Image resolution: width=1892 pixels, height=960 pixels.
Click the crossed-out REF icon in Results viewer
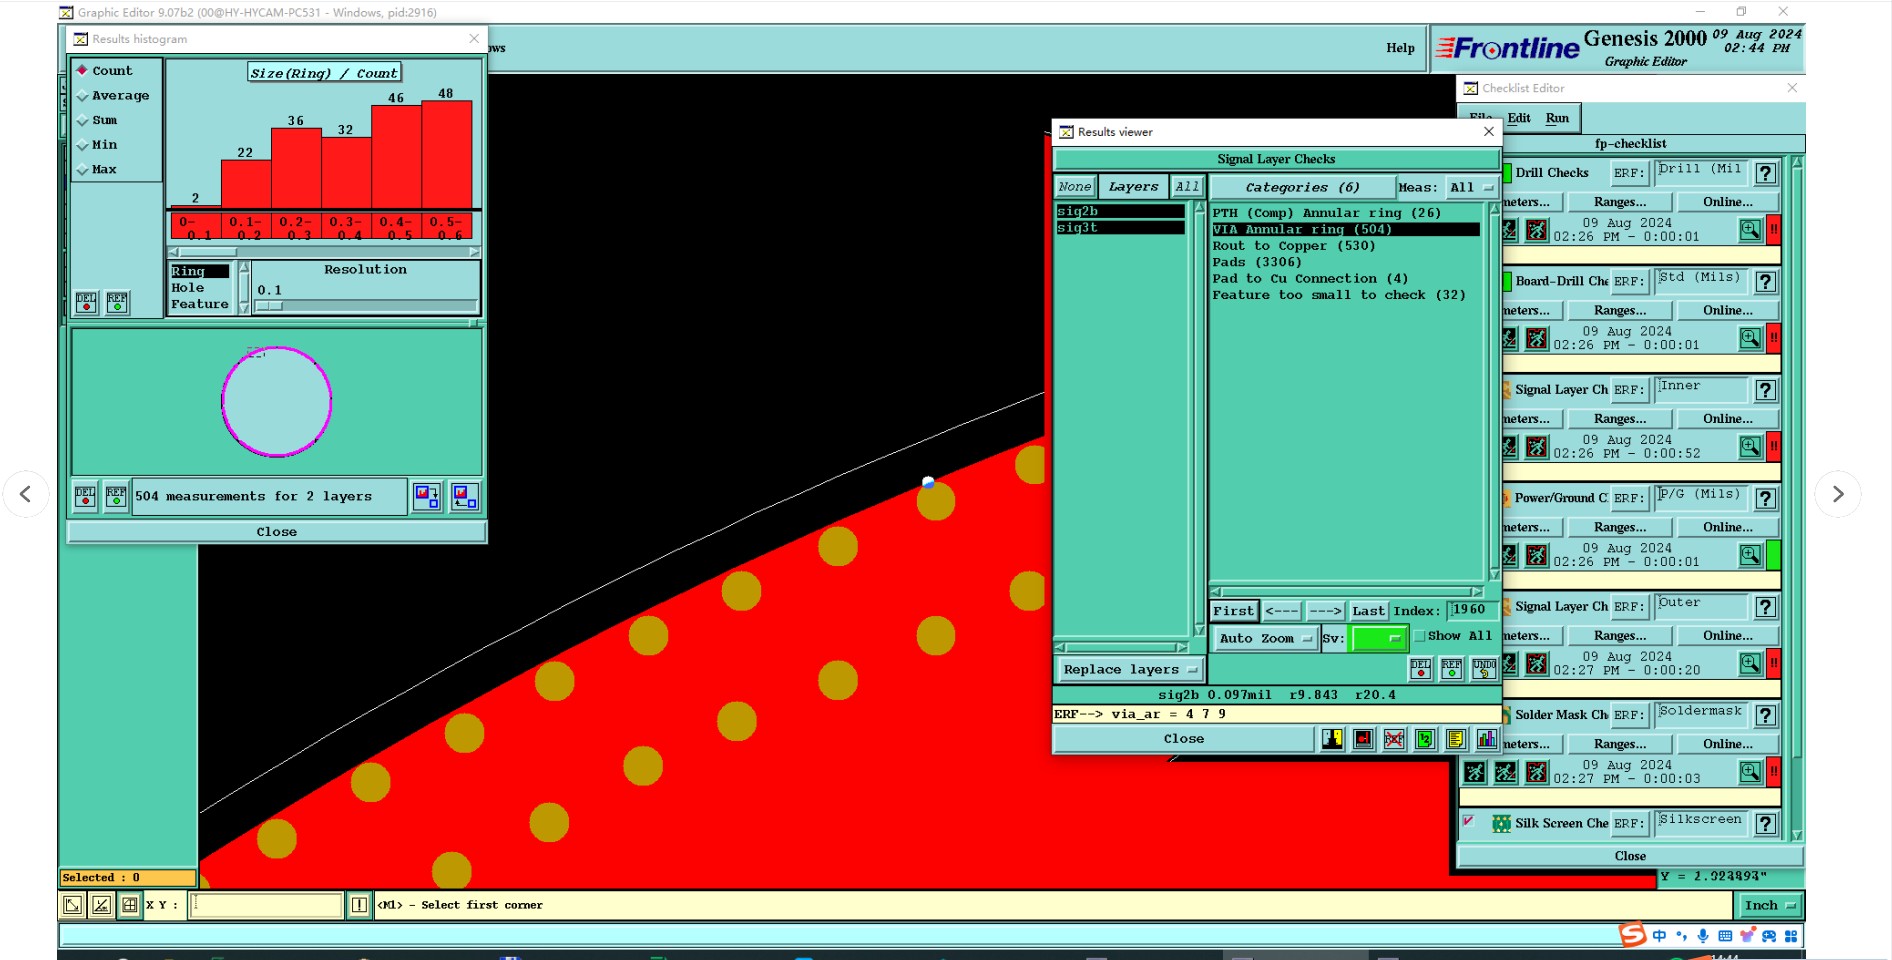[1394, 739]
